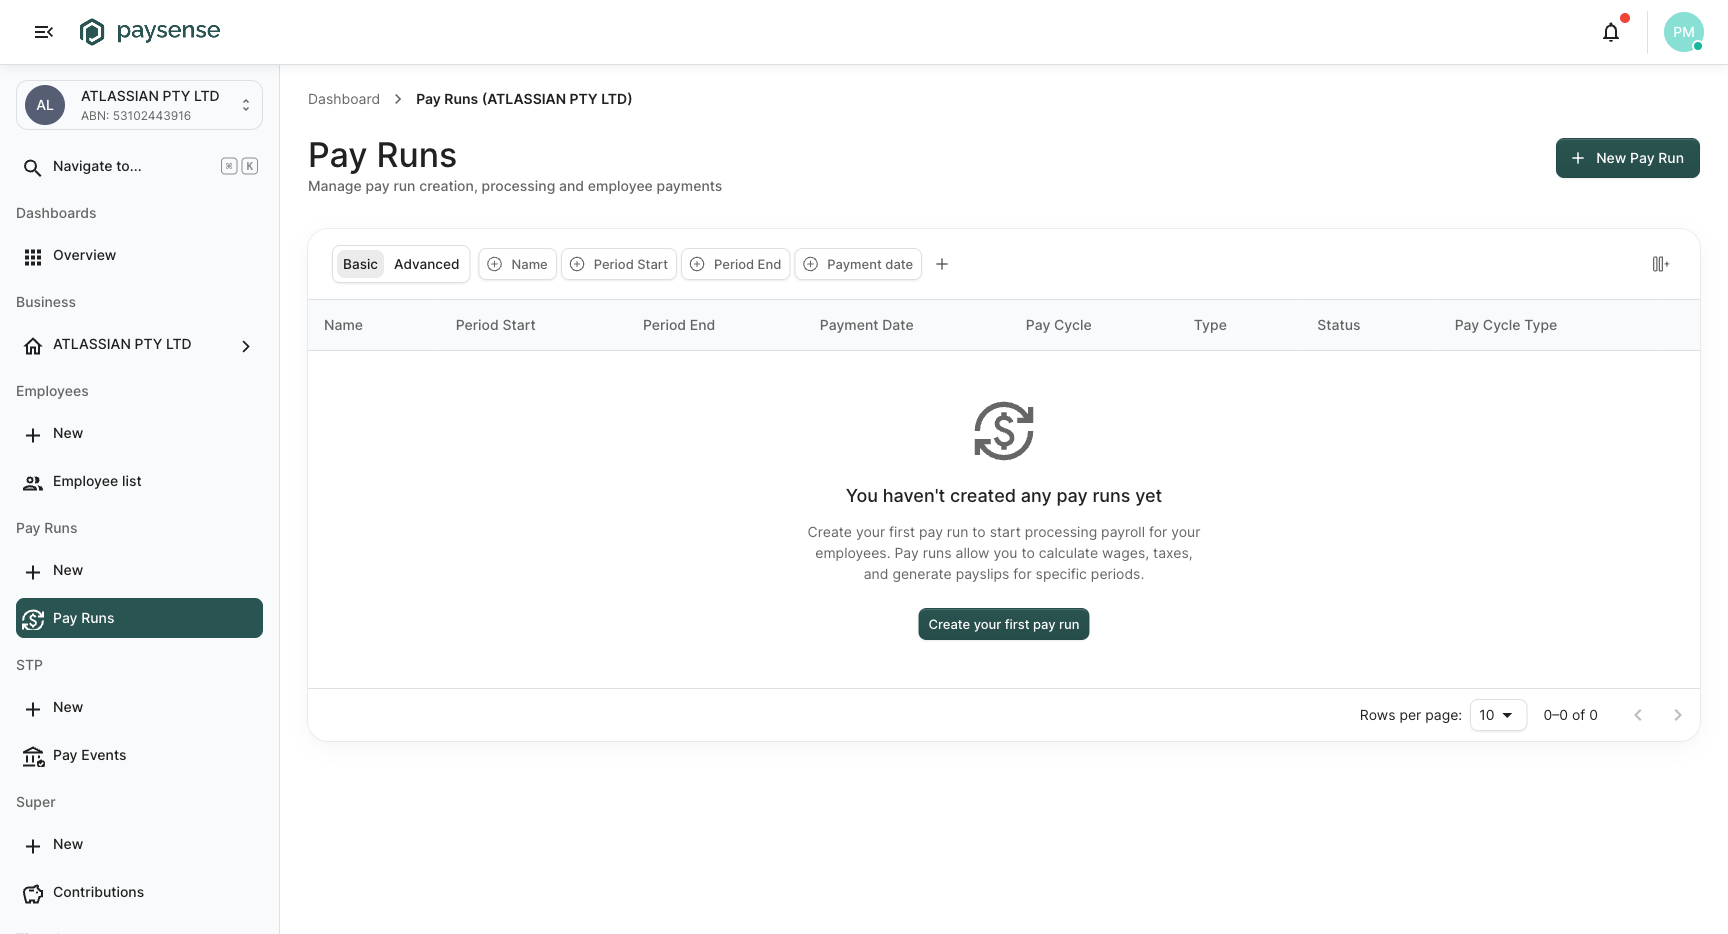The width and height of the screenshot is (1728, 934).
Task: Open the PM user avatar menu
Action: pyautogui.click(x=1684, y=32)
